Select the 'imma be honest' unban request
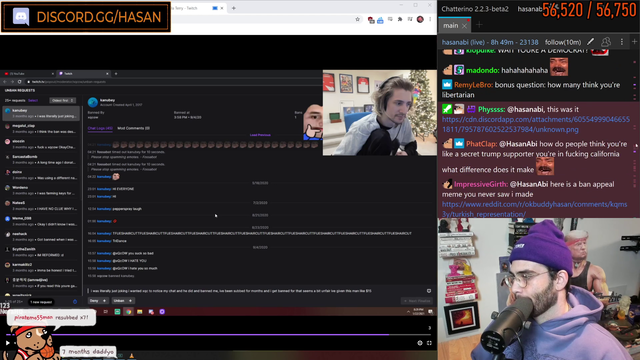This screenshot has height=360, width=640. click(41, 267)
